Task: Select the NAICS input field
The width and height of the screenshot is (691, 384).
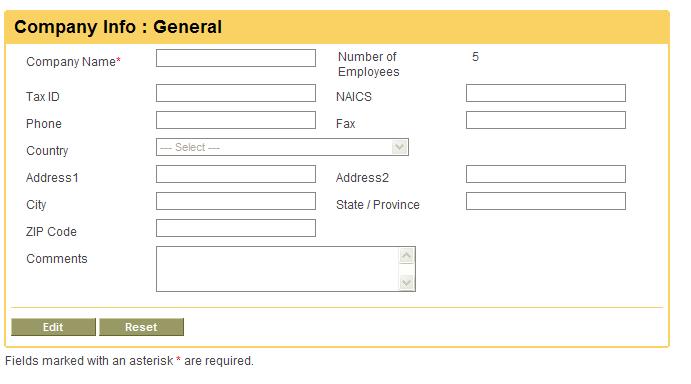Action: 546,93
